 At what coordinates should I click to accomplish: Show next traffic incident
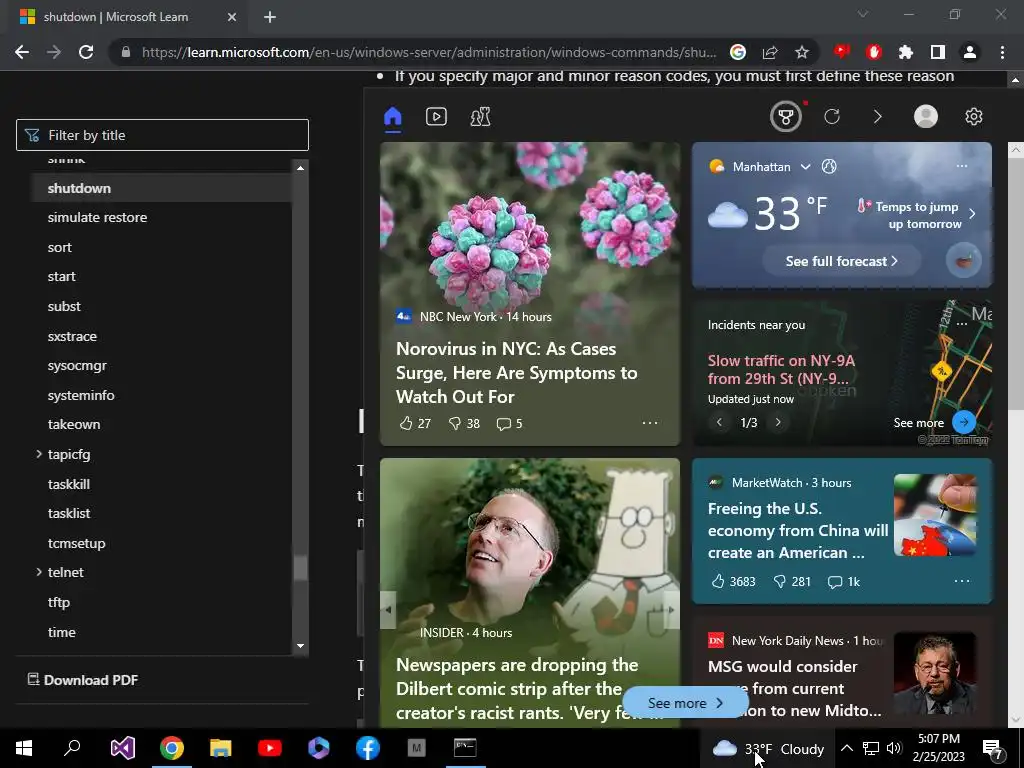click(778, 423)
